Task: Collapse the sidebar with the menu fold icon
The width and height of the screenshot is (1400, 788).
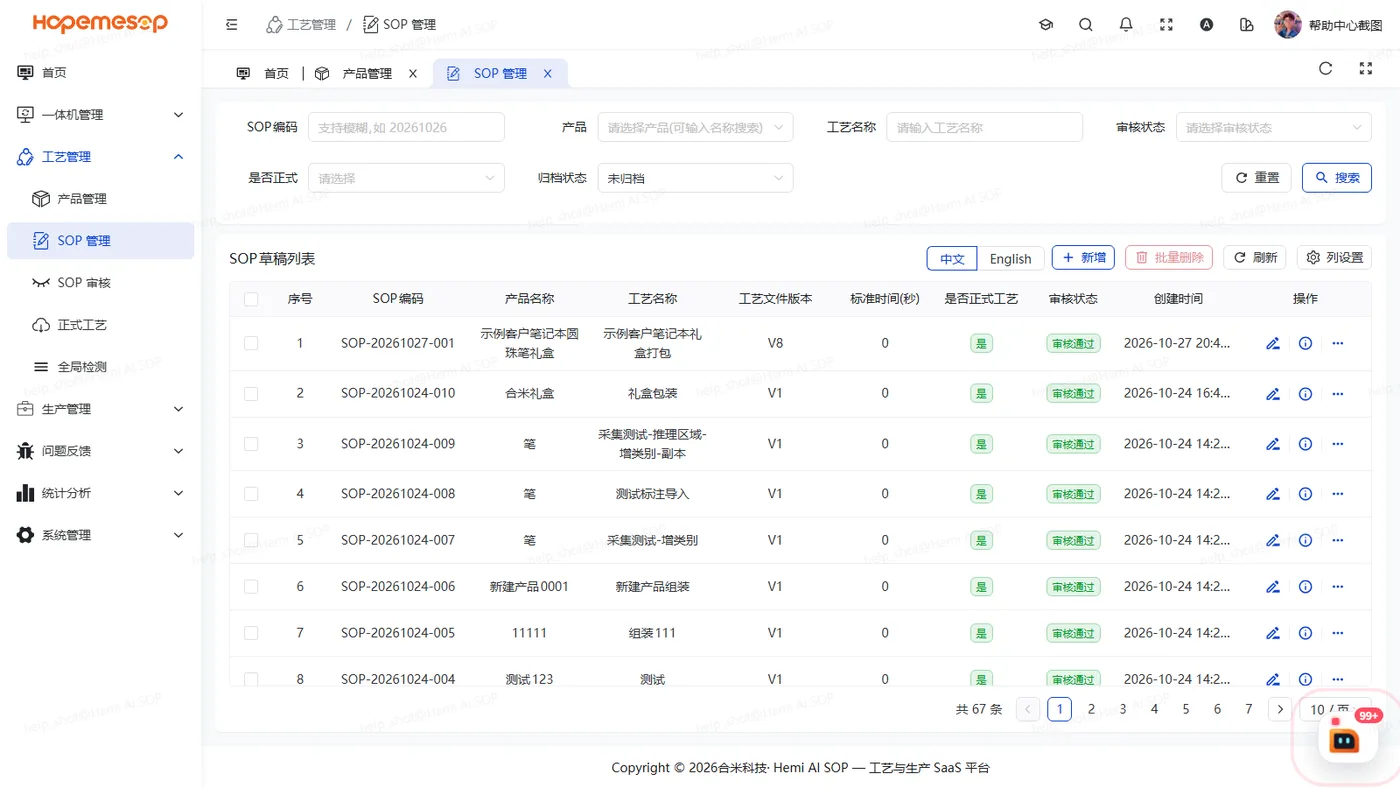Action: tap(232, 25)
